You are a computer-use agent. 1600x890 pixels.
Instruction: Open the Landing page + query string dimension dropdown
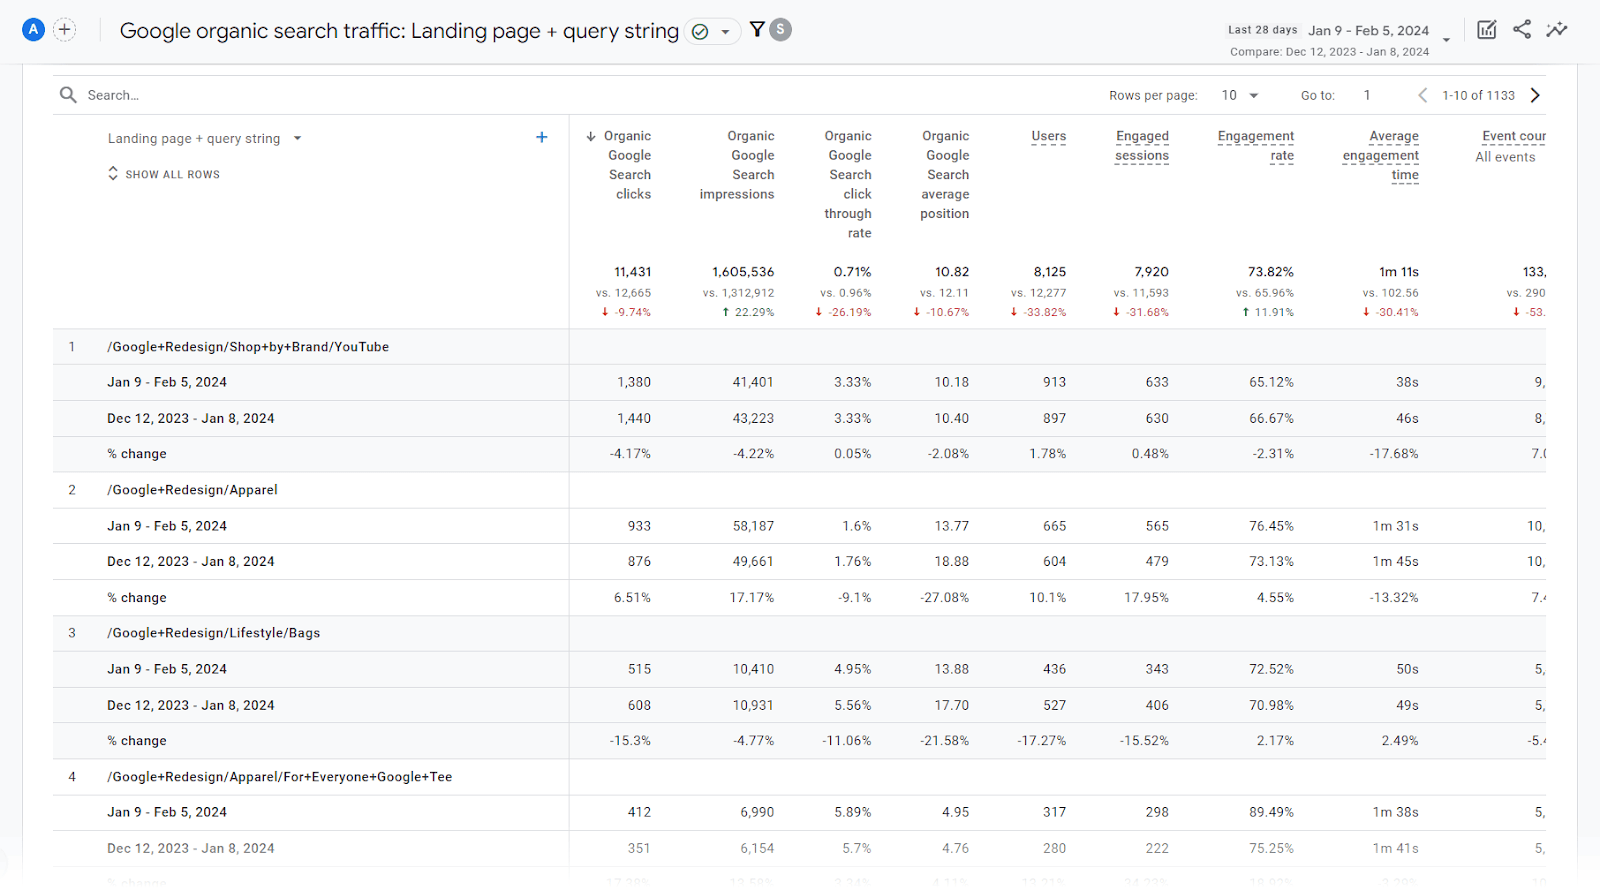click(205, 139)
